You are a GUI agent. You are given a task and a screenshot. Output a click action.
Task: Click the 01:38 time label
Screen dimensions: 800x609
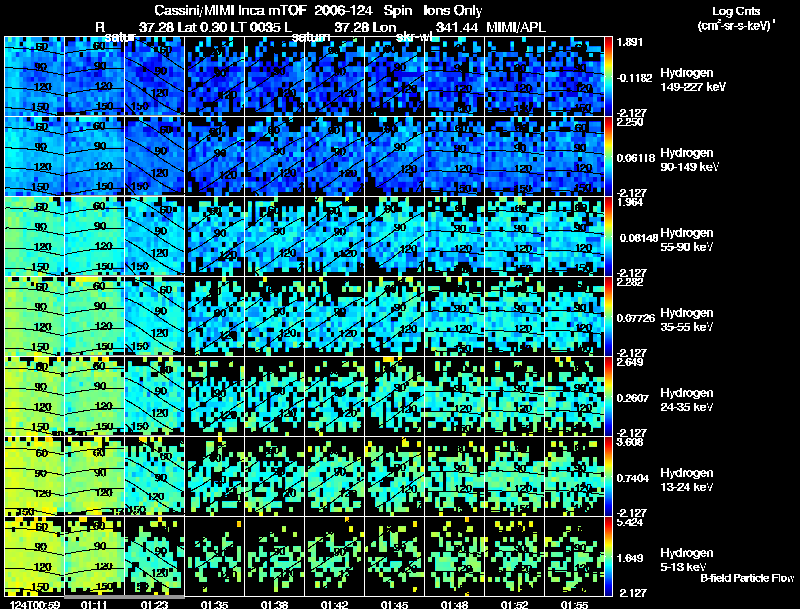click(274, 604)
